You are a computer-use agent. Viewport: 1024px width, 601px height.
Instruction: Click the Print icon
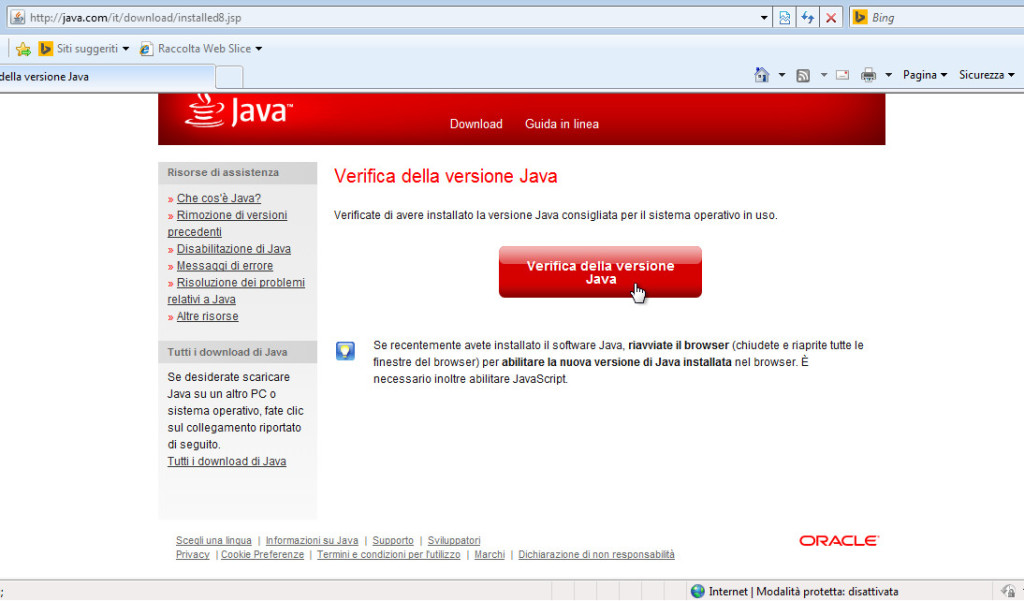coord(868,75)
